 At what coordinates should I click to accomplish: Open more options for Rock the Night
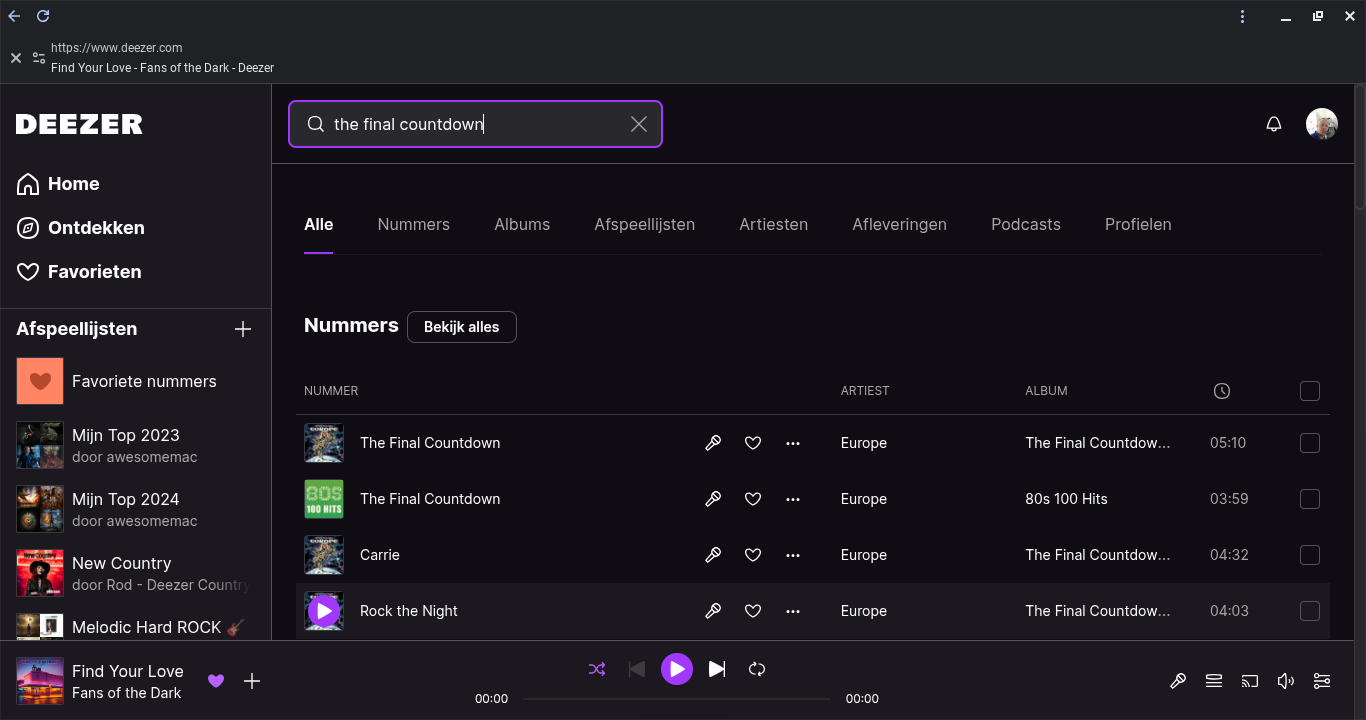(x=793, y=611)
